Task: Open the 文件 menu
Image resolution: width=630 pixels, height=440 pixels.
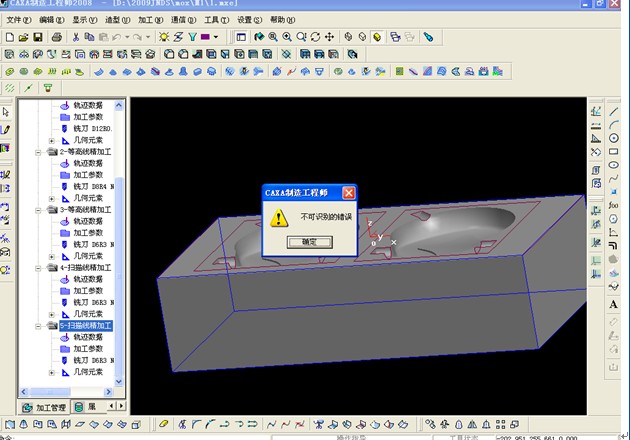Action: (18, 20)
